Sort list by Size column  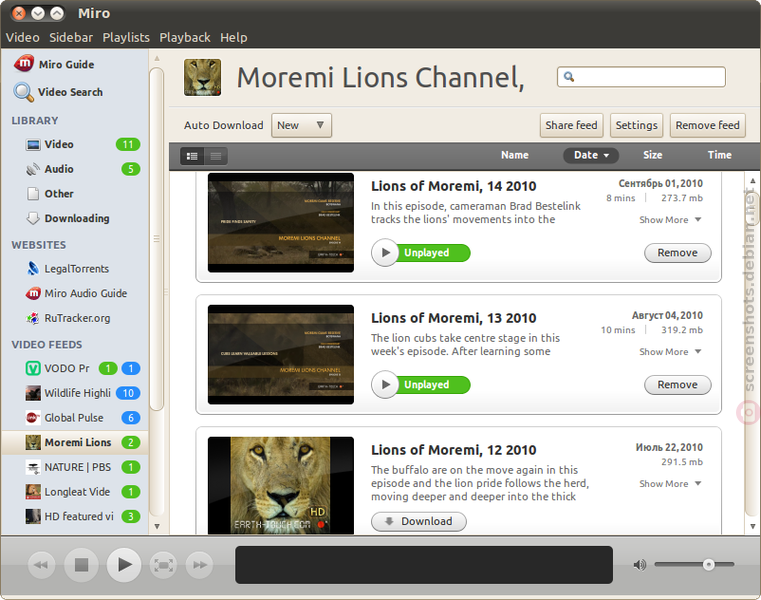pos(652,155)
